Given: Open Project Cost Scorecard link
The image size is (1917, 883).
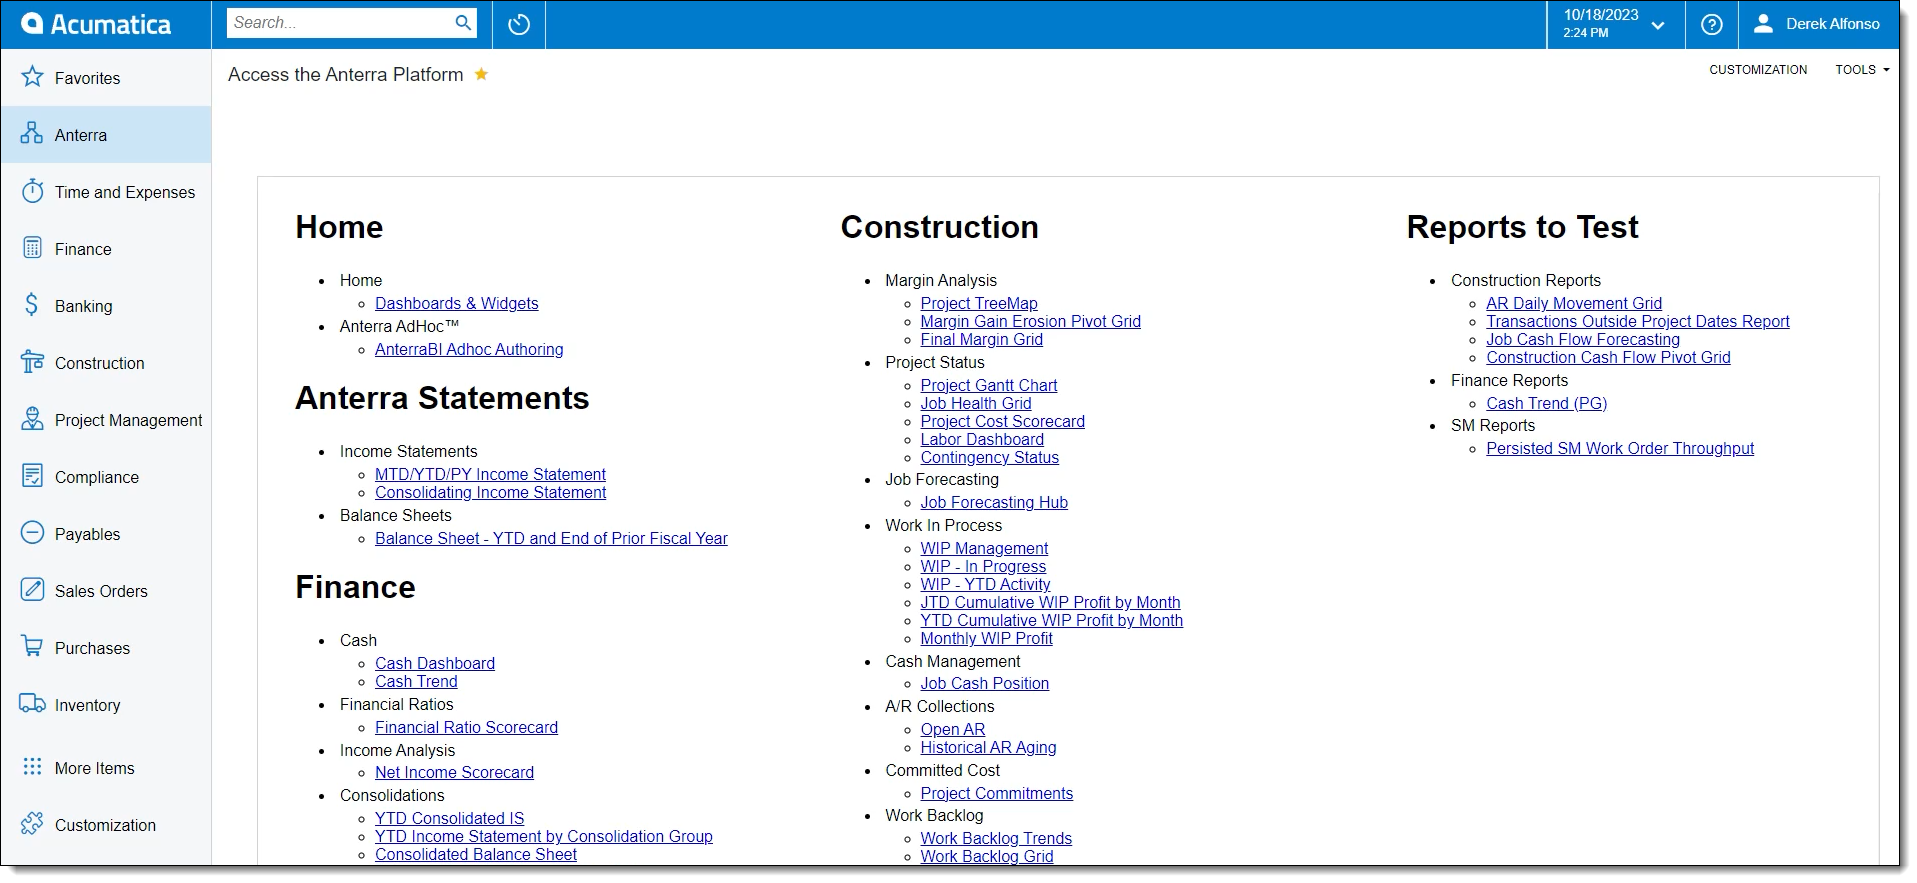Looking at the screenshot, I should pos(1002,421).
